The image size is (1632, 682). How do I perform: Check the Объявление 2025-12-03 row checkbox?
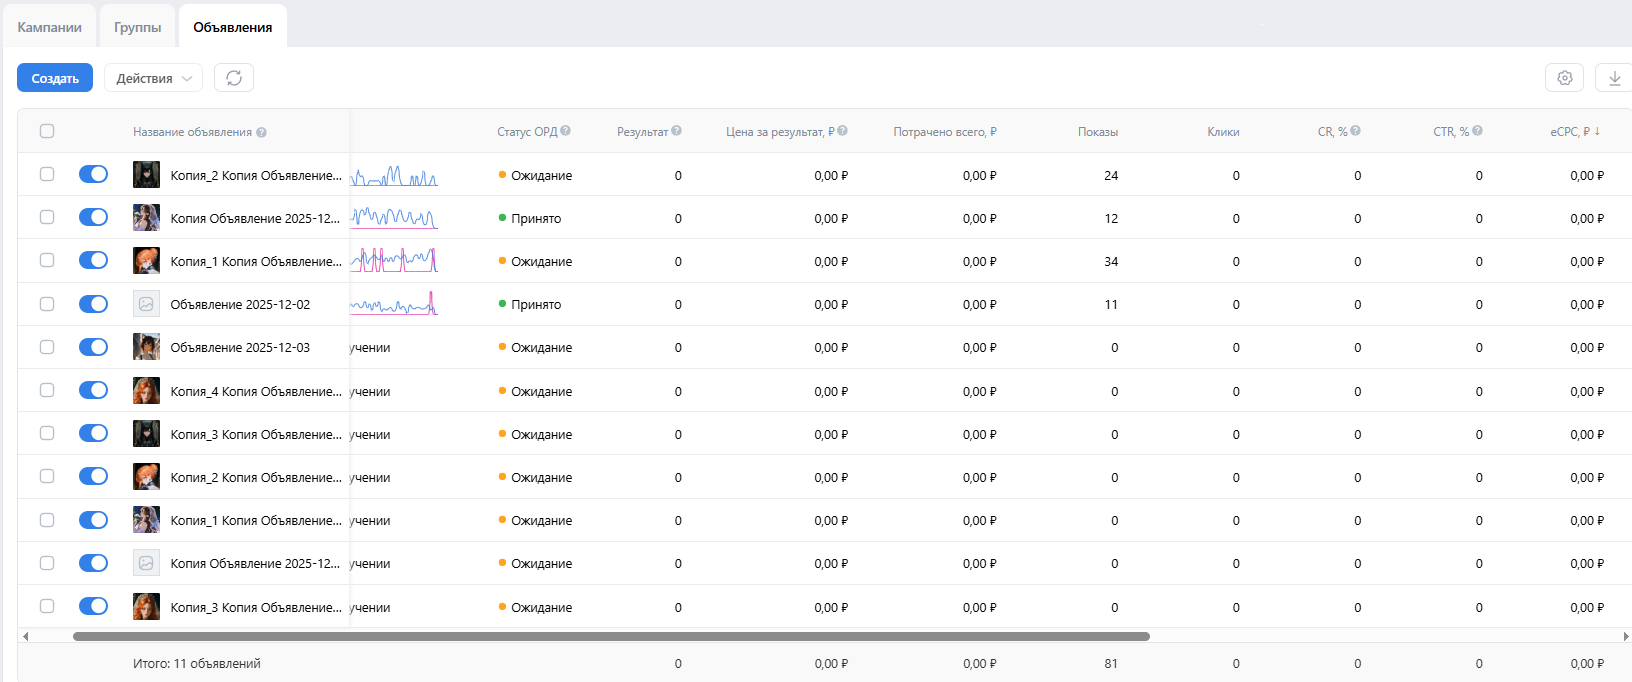(x=47, y=347)
